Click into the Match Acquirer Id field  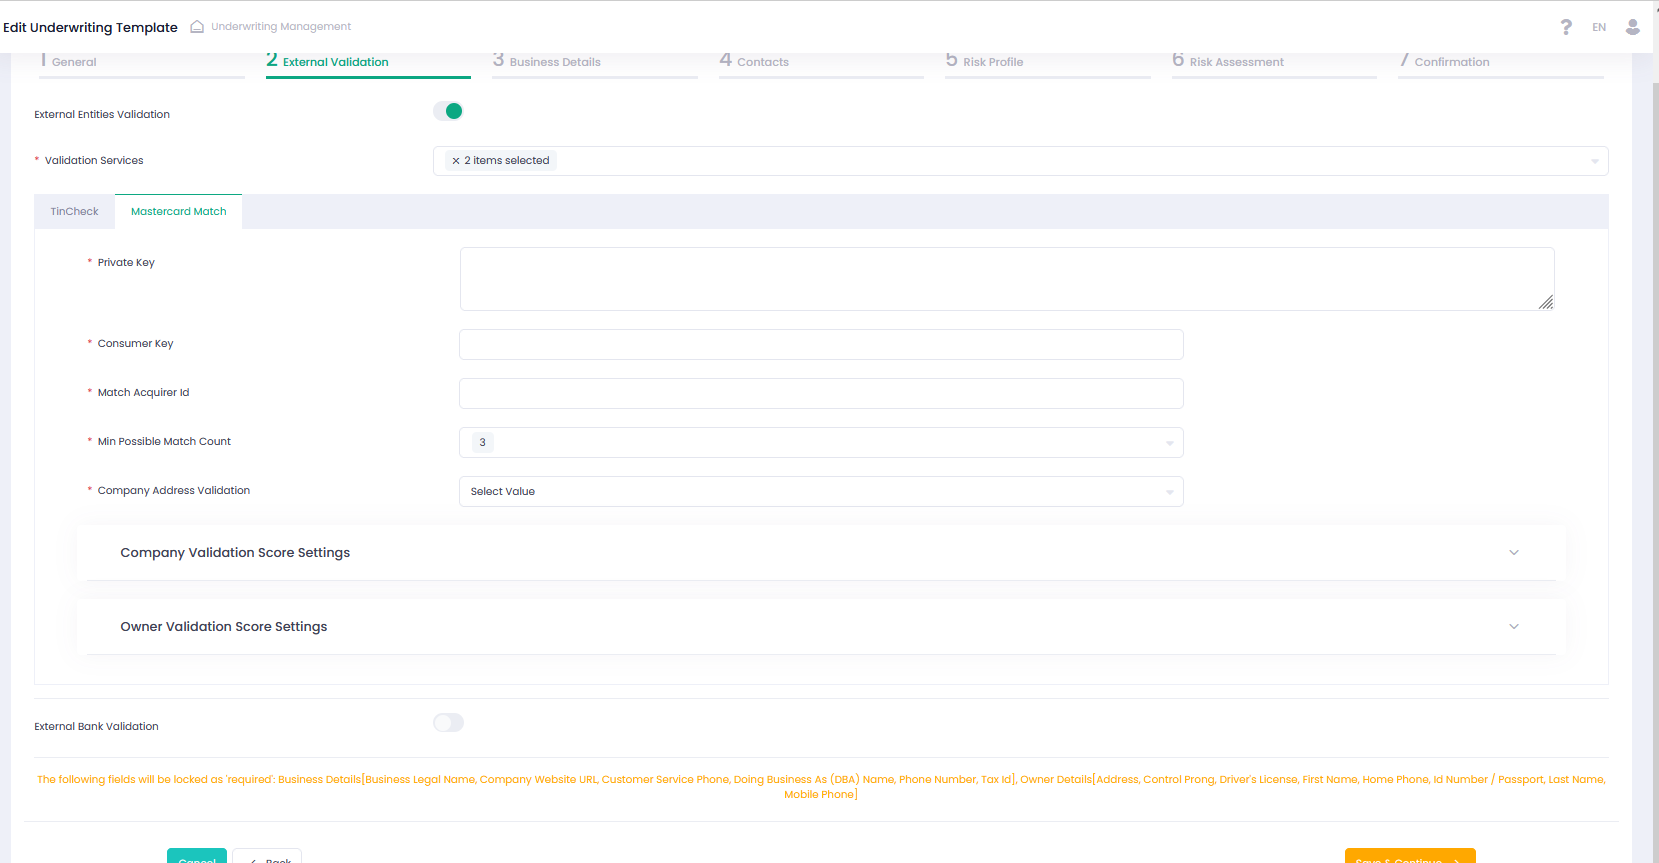pyautogui.click(x=821, y=393)
